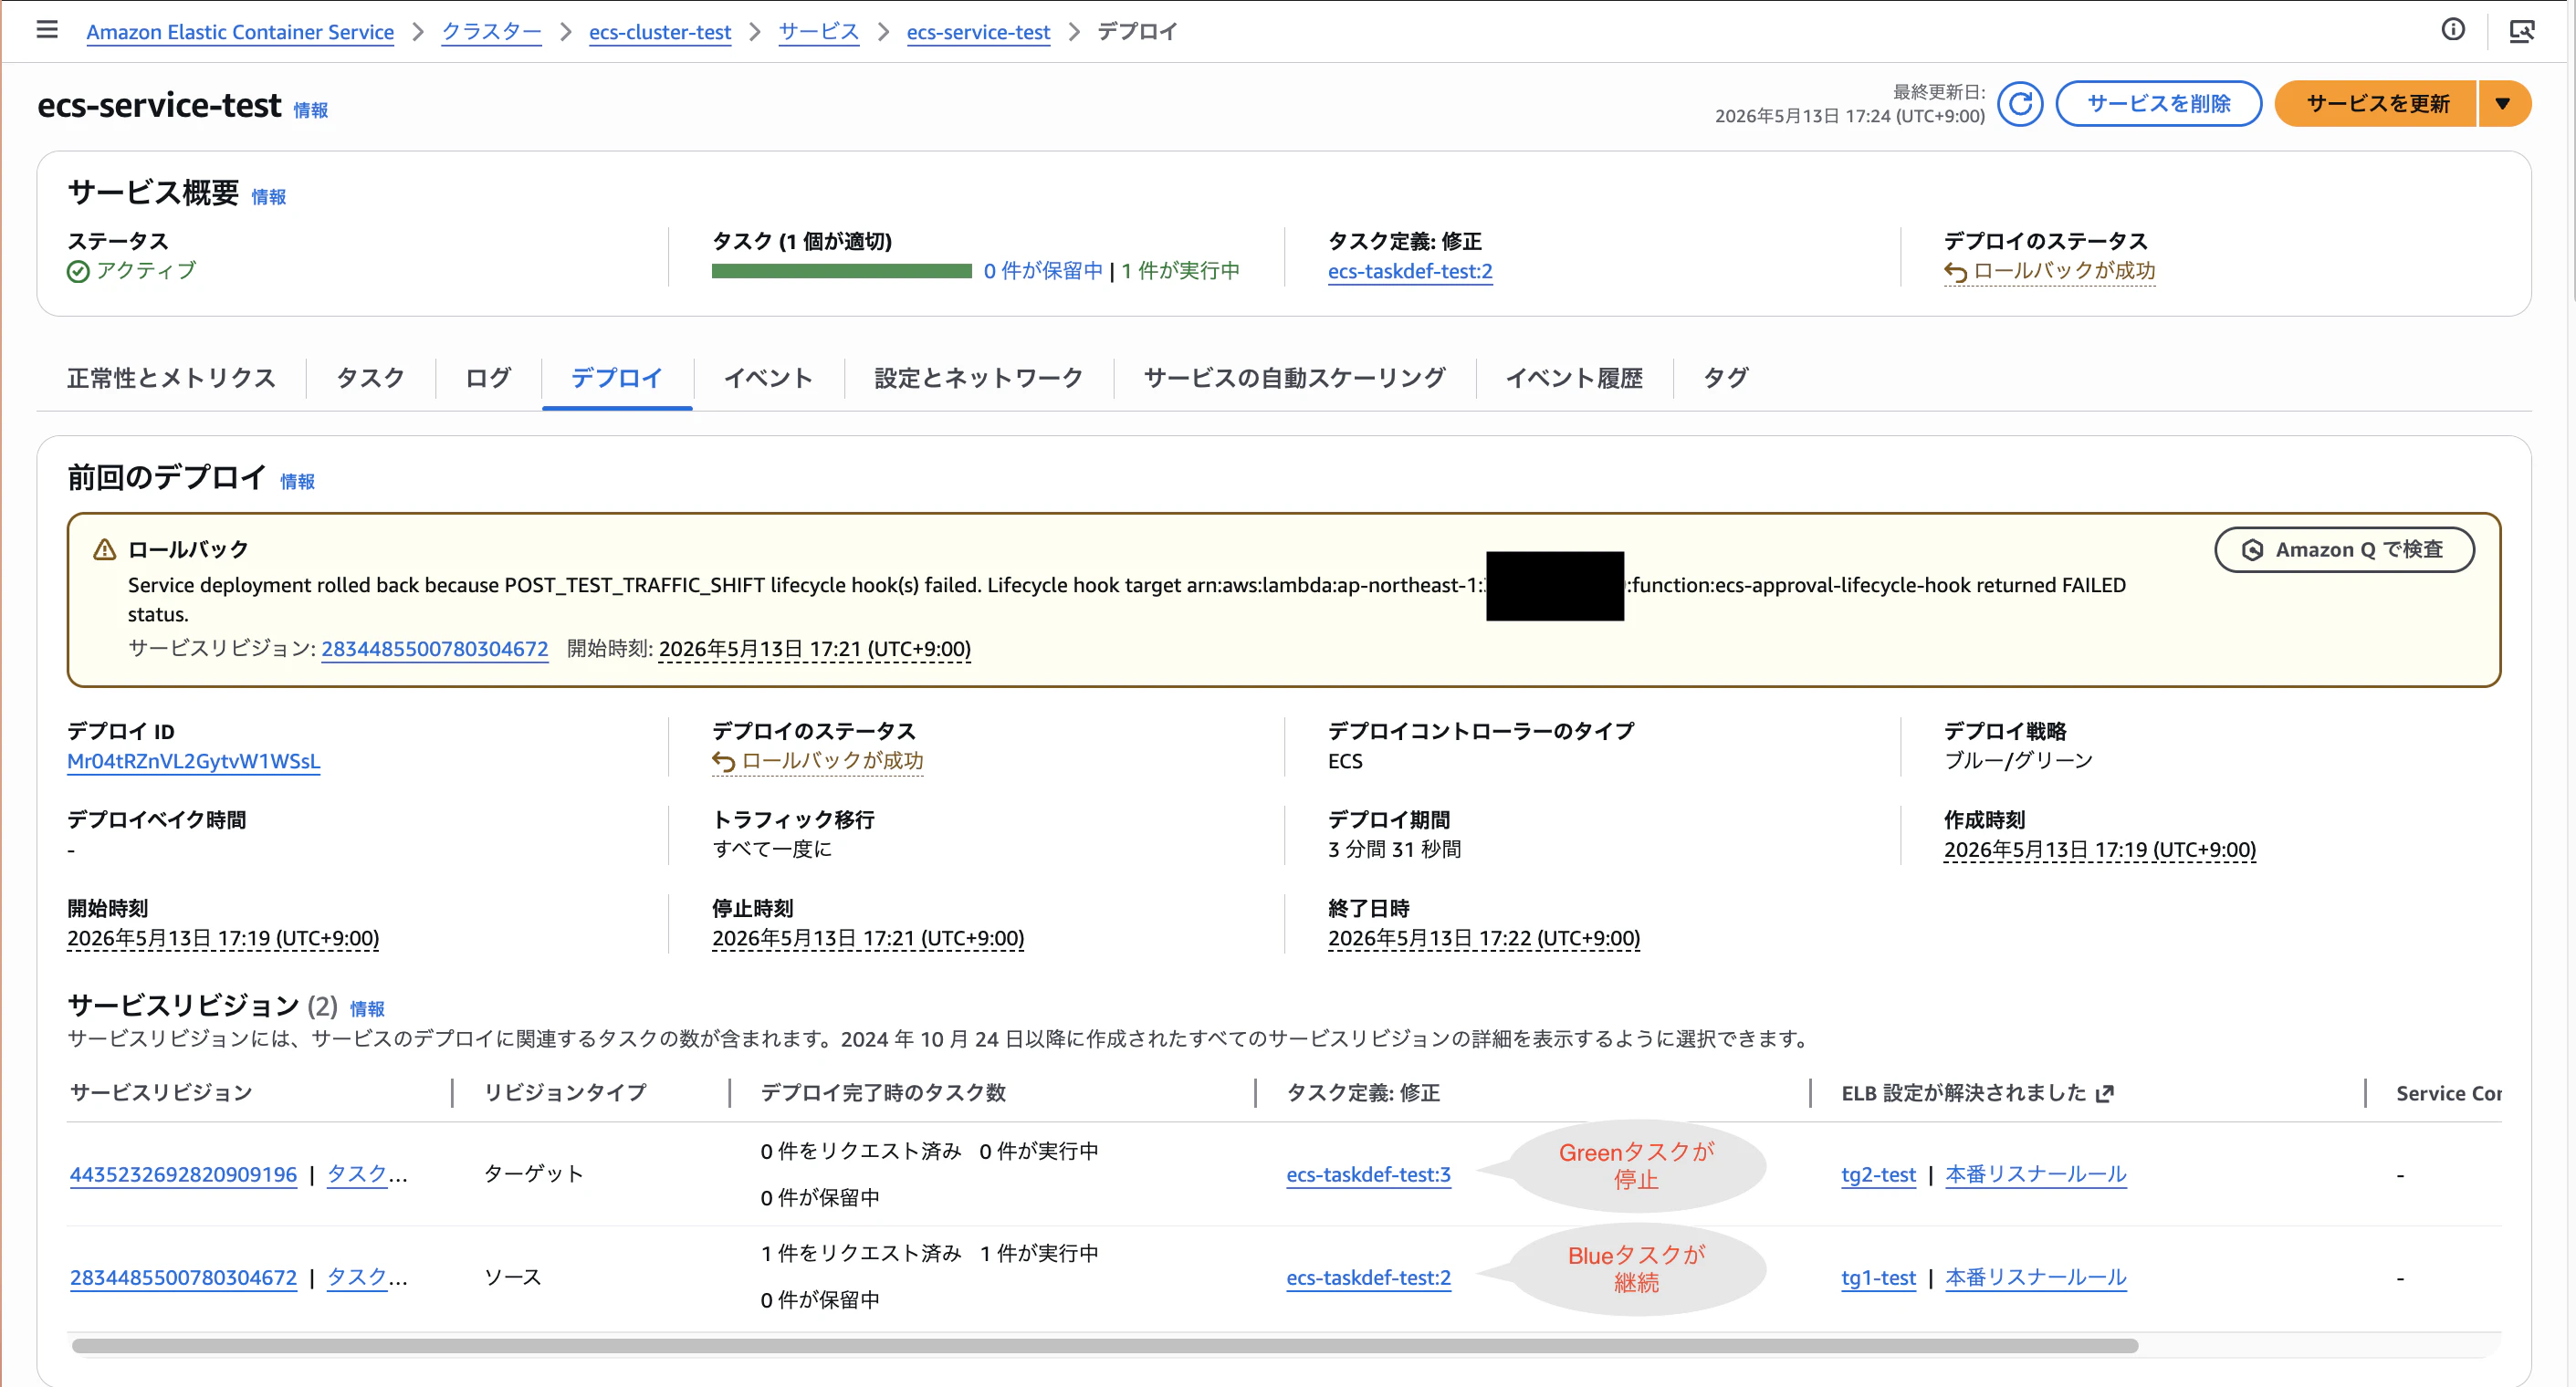The width and height of the screenshot is (2576, 1387).
Task: Click the 3 分間 31 秒間 deploy duration
Action: tap(1394, 849)
